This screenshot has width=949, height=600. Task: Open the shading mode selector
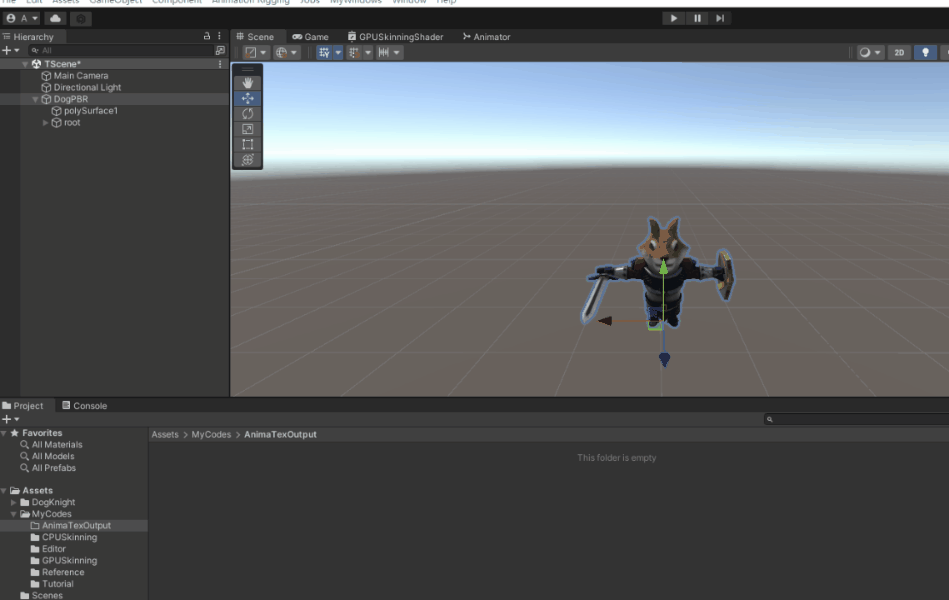pos(867,52)
